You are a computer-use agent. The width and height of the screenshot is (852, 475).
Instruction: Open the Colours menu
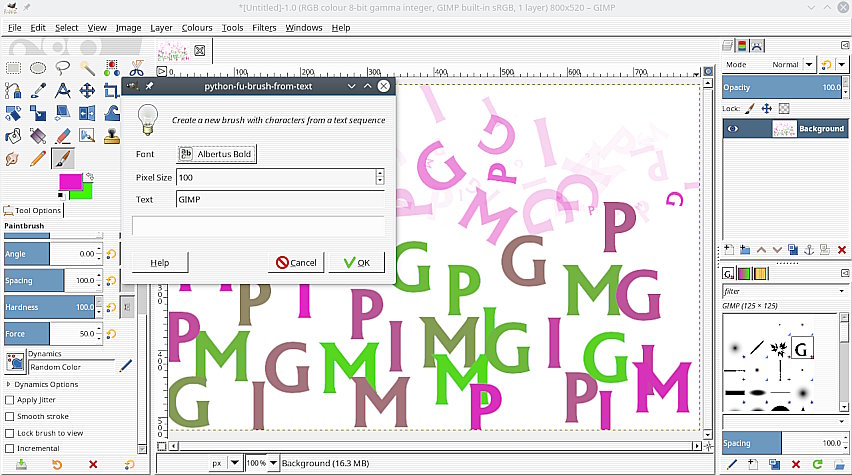(197, 28)
